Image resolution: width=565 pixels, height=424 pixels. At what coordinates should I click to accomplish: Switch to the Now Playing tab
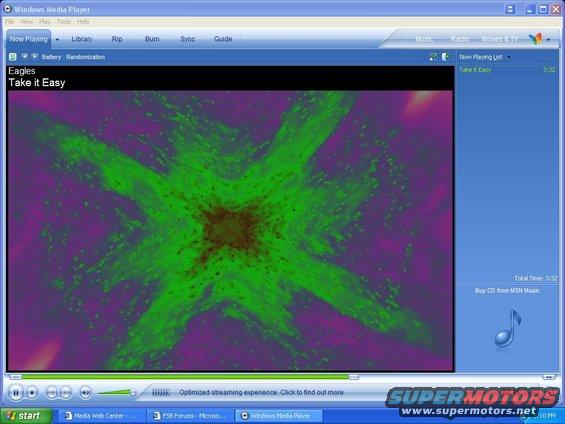[28, 39]
